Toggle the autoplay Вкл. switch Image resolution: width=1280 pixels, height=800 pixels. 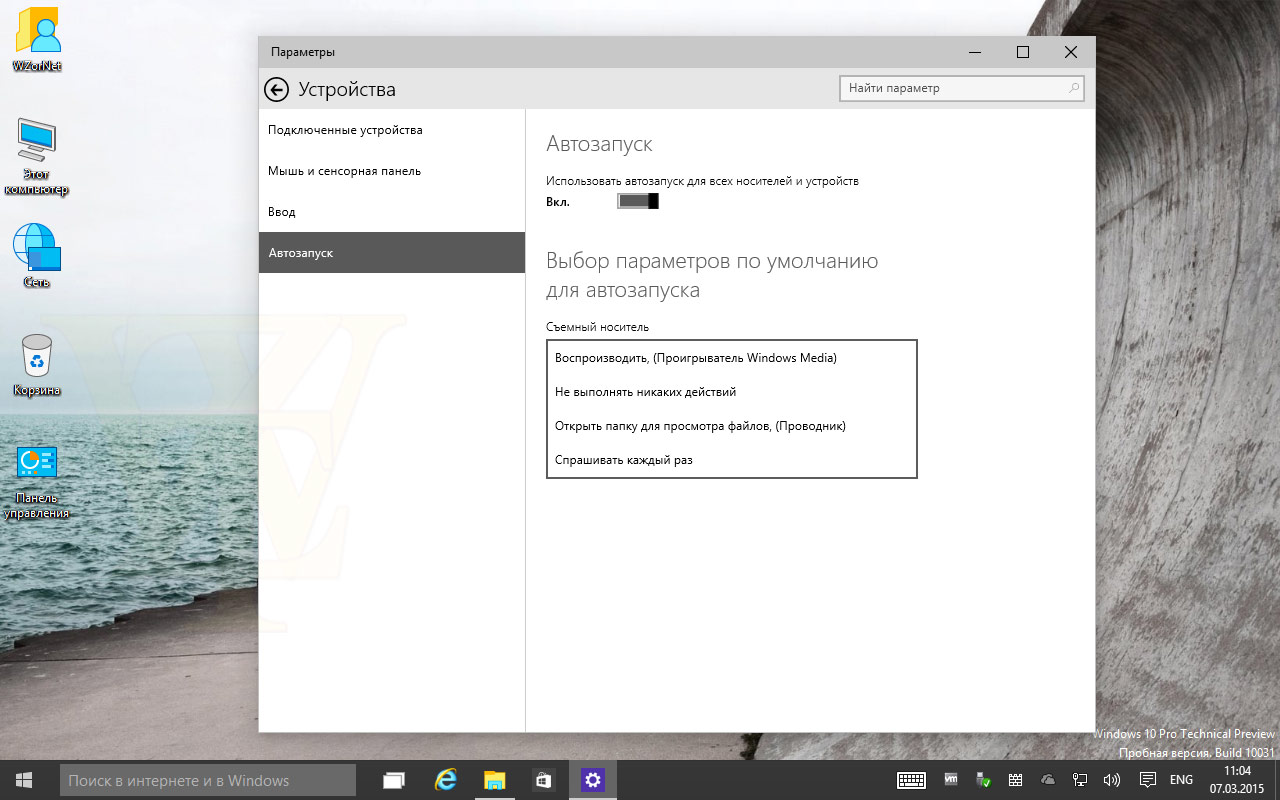(638, 201)
